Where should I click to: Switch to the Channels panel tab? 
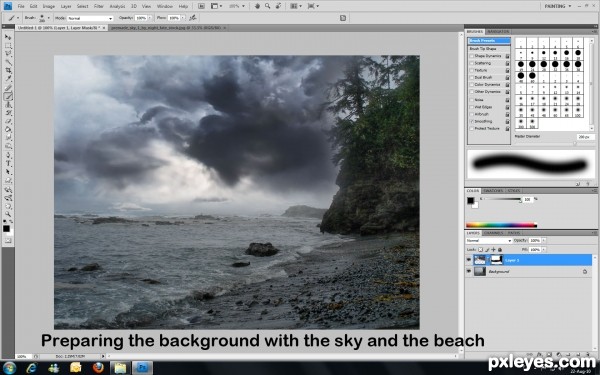[x=493, y=233]
